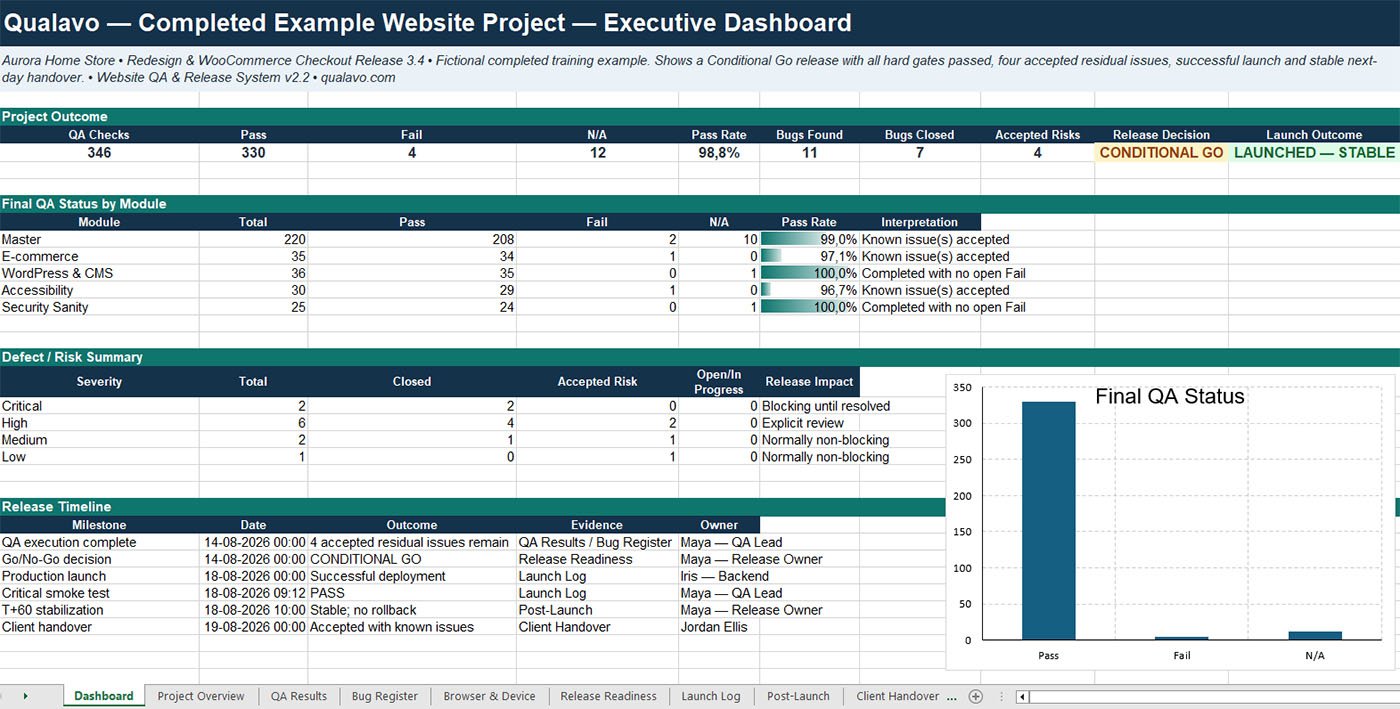Select the Interpretation column header

pos(920,222)
